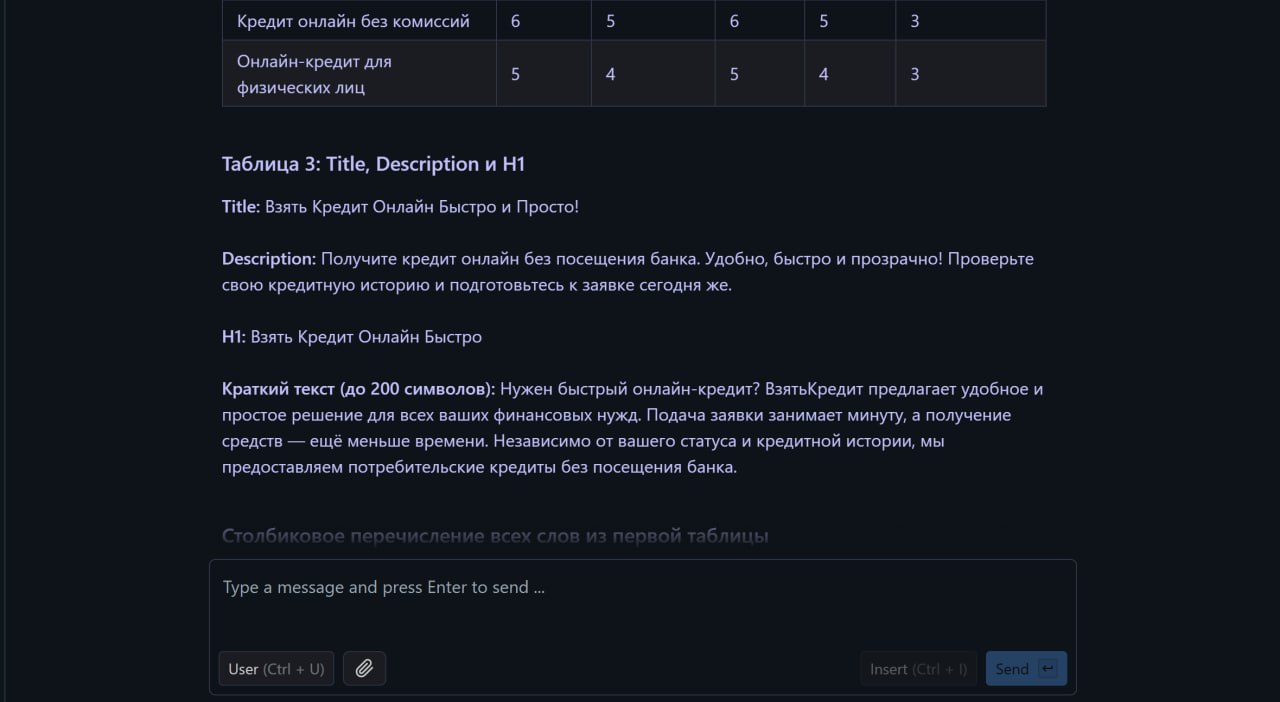Click the "Краткий текст (до 200 символов):" label

tap(358, 389)
